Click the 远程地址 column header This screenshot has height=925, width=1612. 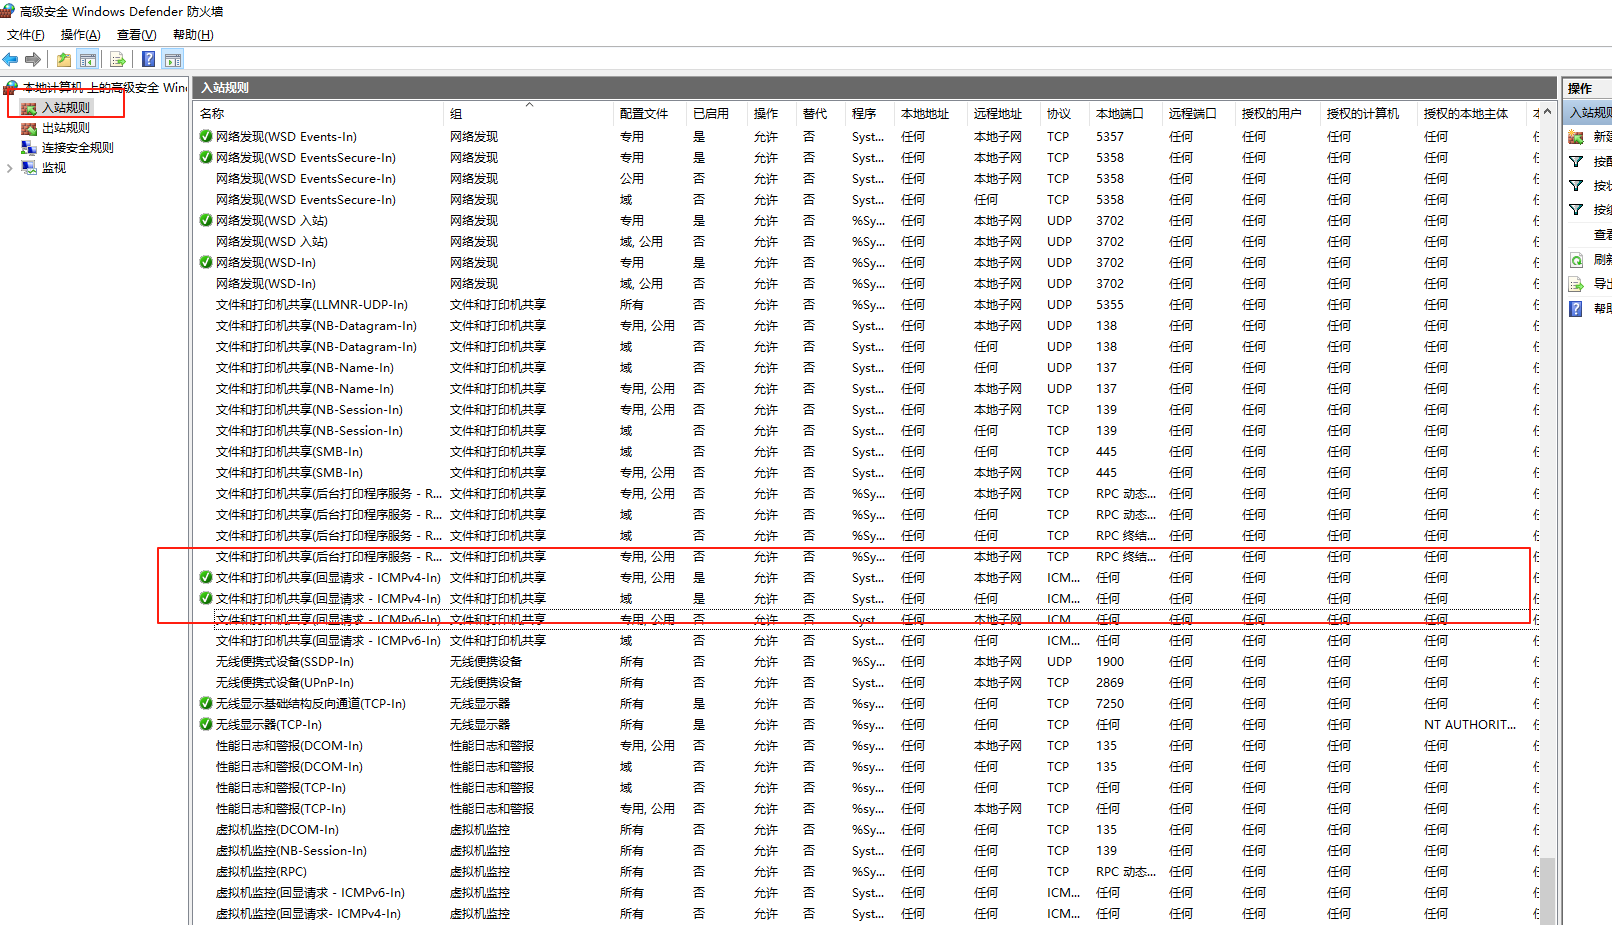1004,114
